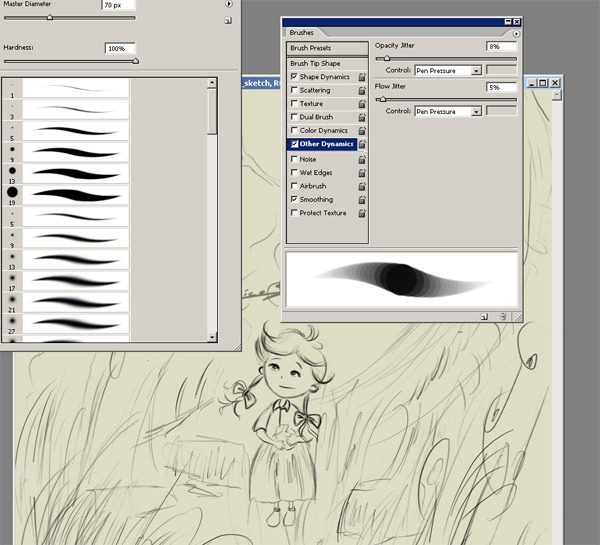The height and width of the screenshot is (545, 600).
Task: Click lock icon beside Smoothing
Action: tap(362, 199)
